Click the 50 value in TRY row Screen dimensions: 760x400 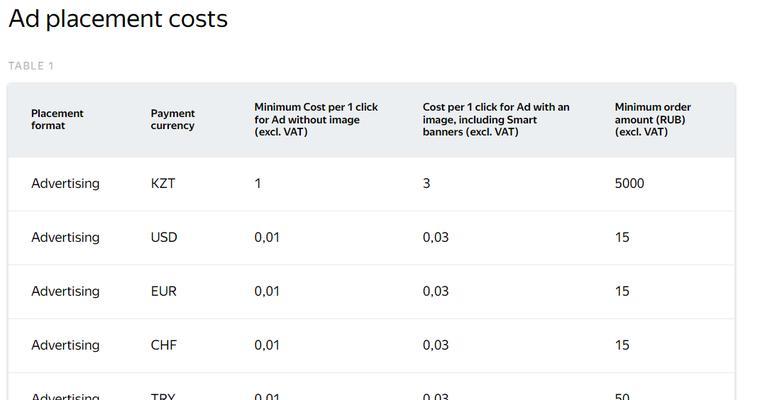[622, 397]
